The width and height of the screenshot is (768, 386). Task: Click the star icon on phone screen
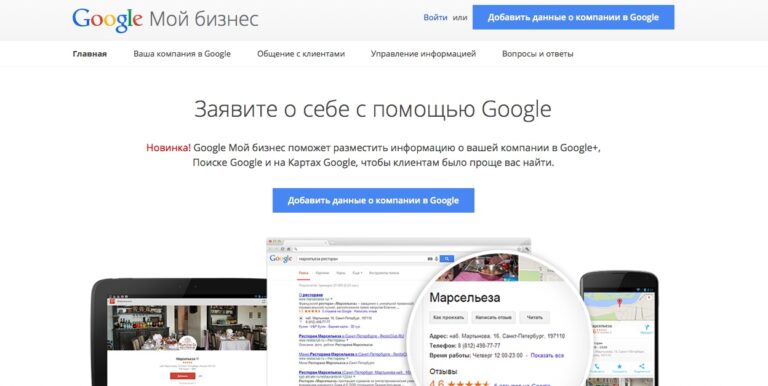pyautogui.click(x=619, y=367)
